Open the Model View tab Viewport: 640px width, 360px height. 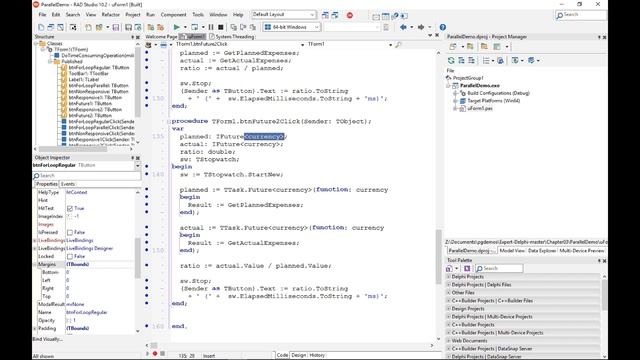512,251
